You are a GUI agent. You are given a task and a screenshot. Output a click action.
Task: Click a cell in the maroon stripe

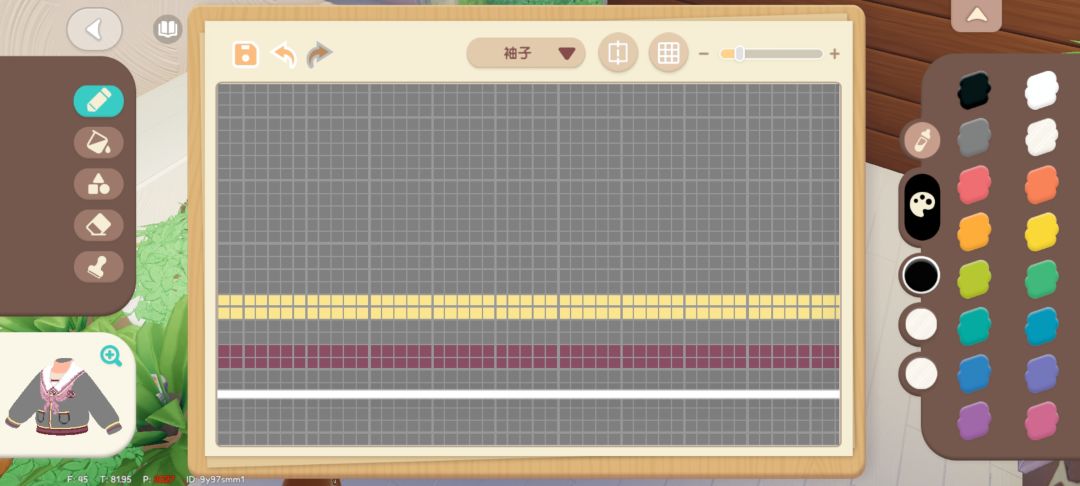tap(528, 357)
